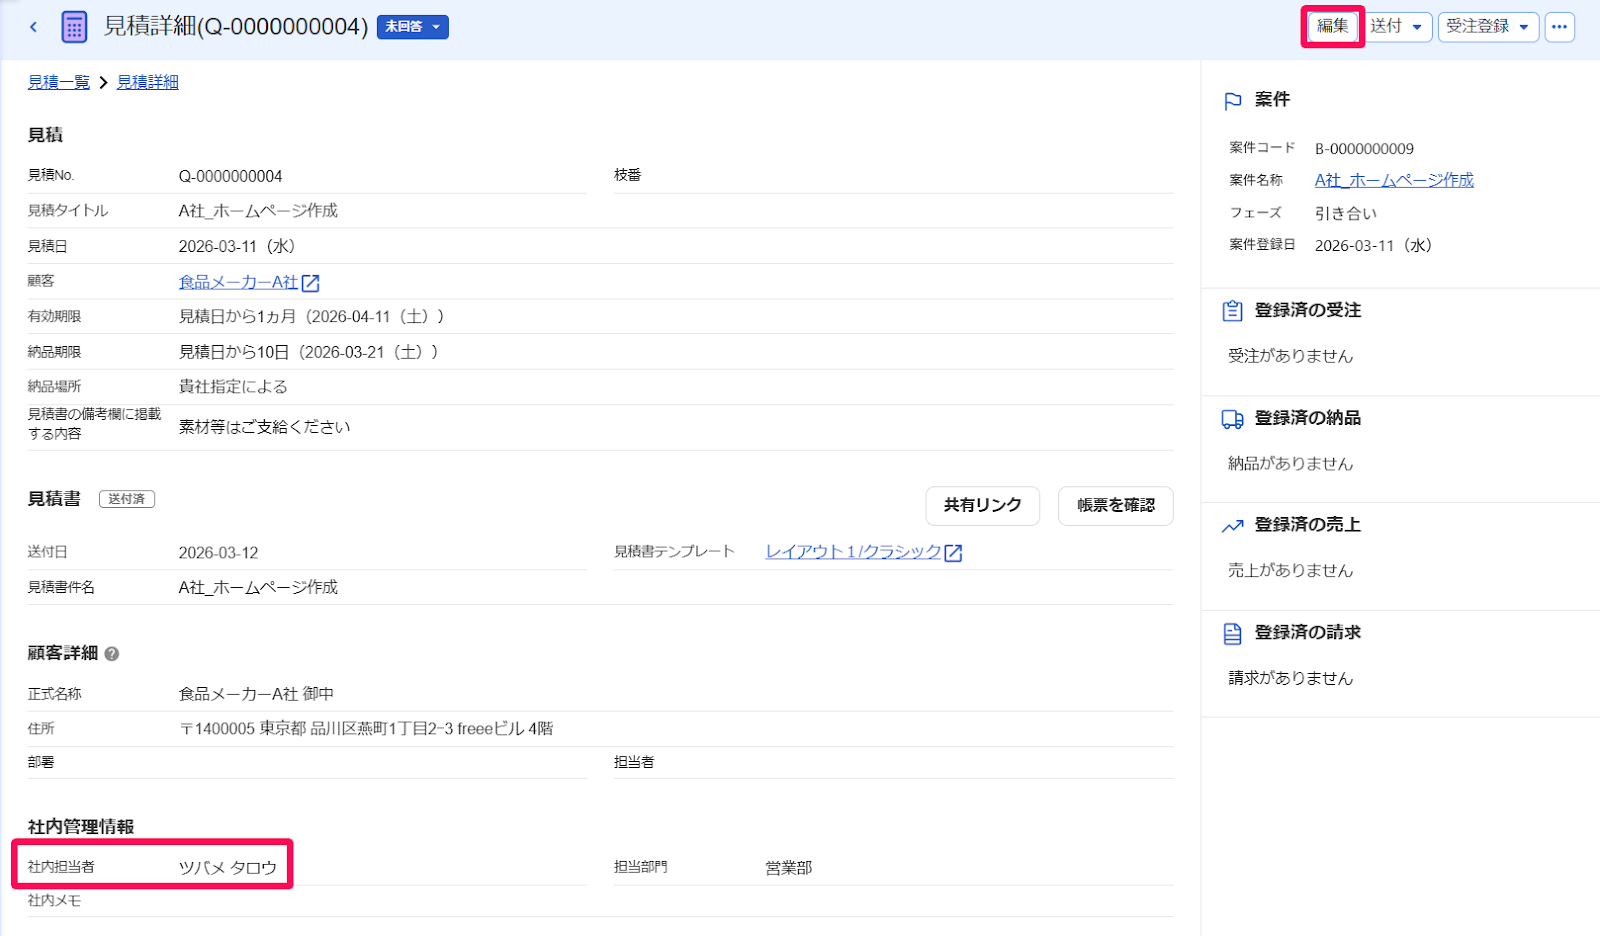Click external link icon beside 食品メーカーA社
This screenshot has width=1600, height=936.
(x=311, y=283)
